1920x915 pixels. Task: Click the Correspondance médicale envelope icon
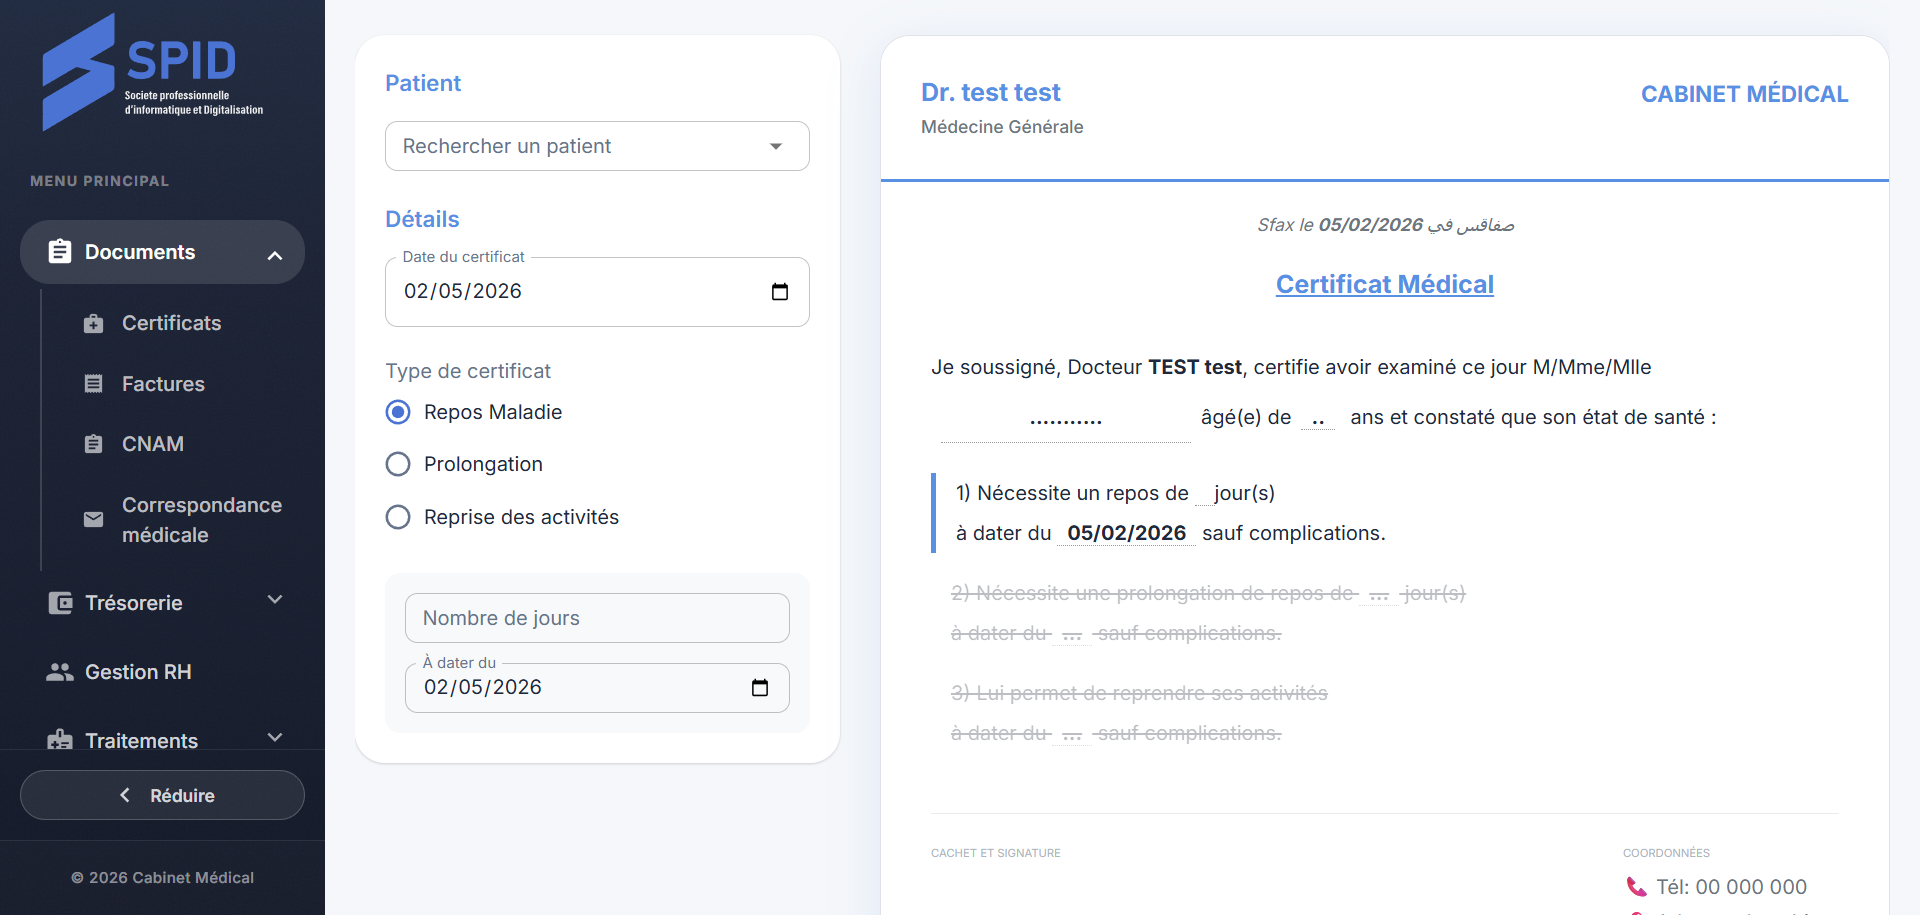(x=94, y=519)
